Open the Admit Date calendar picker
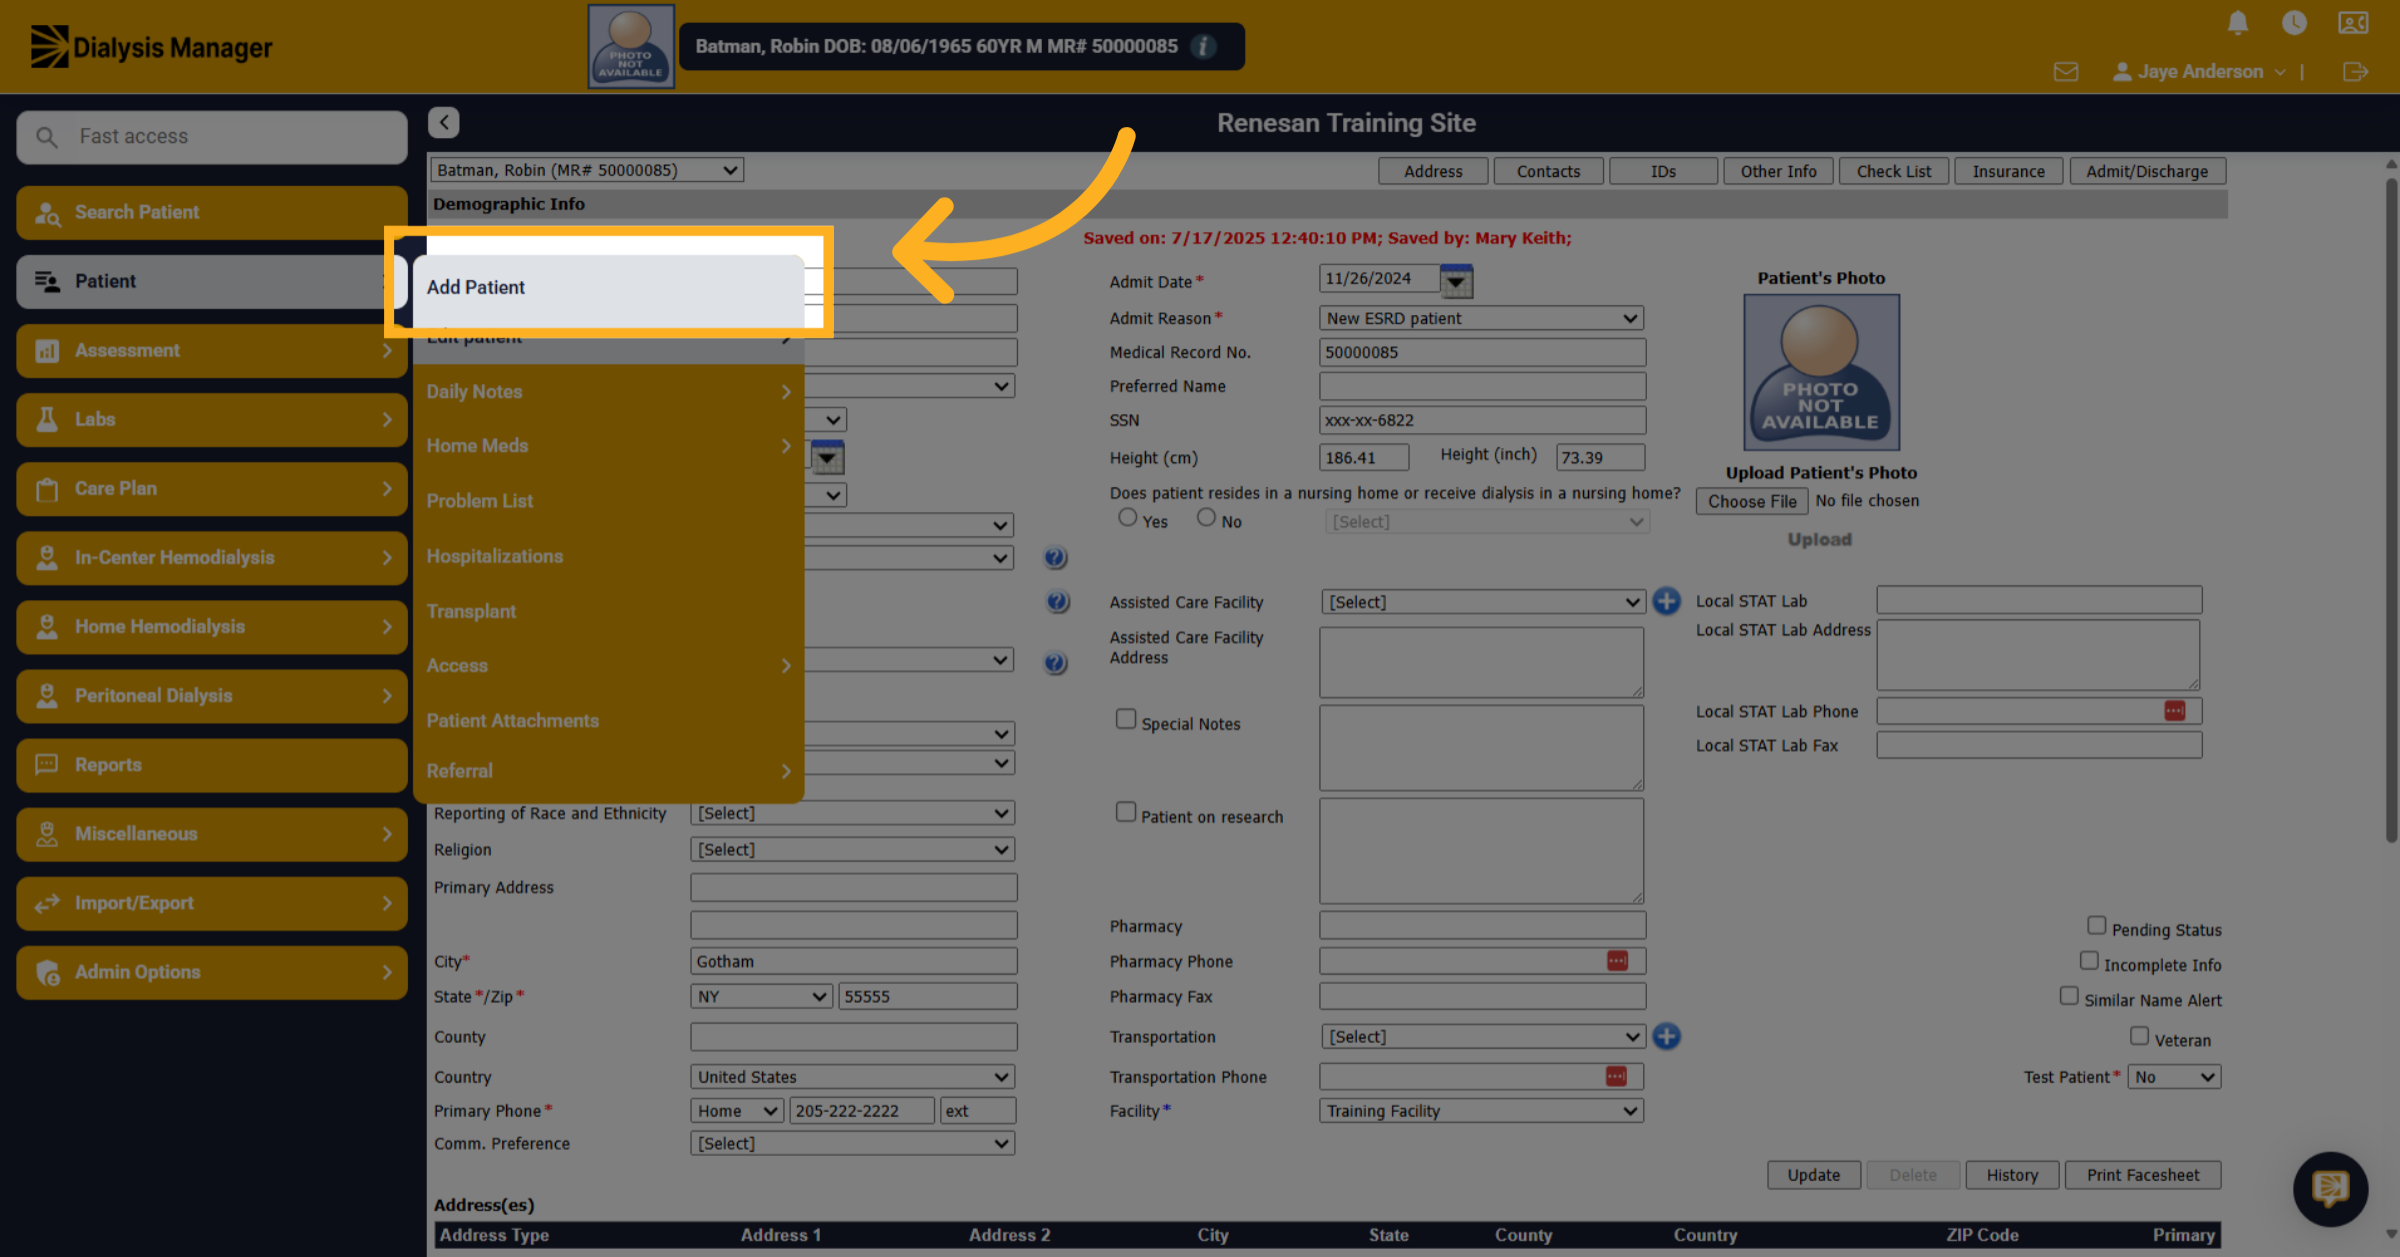 (1456, 281)
